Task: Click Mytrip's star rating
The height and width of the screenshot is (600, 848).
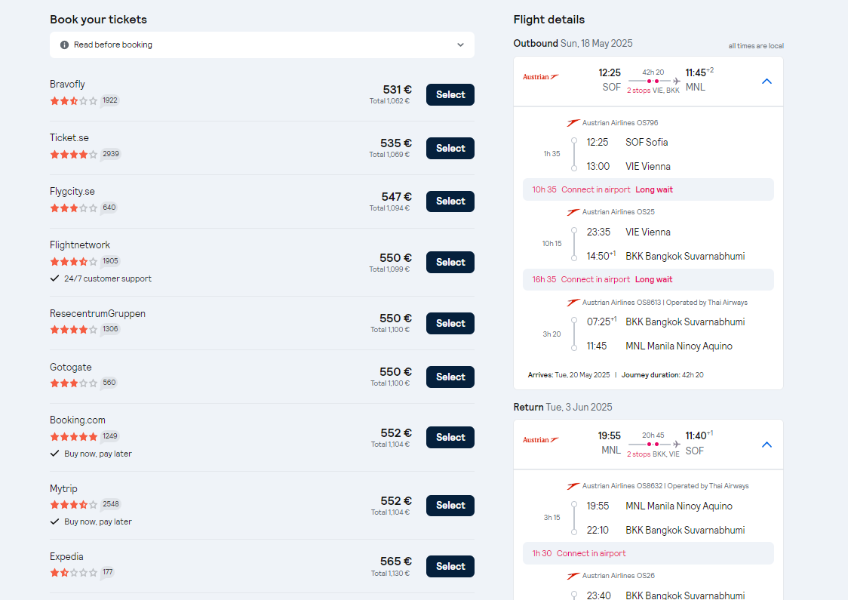Action: [x=74, y=505]
